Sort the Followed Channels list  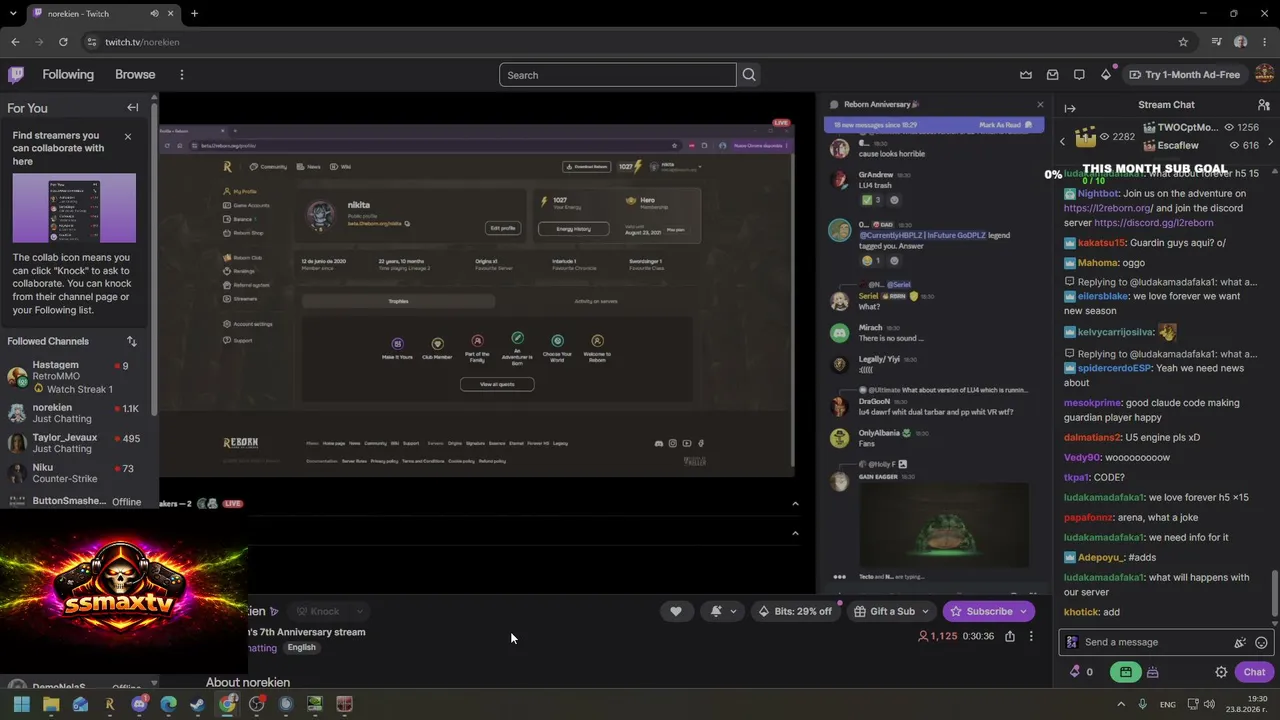tap(131, 341)
